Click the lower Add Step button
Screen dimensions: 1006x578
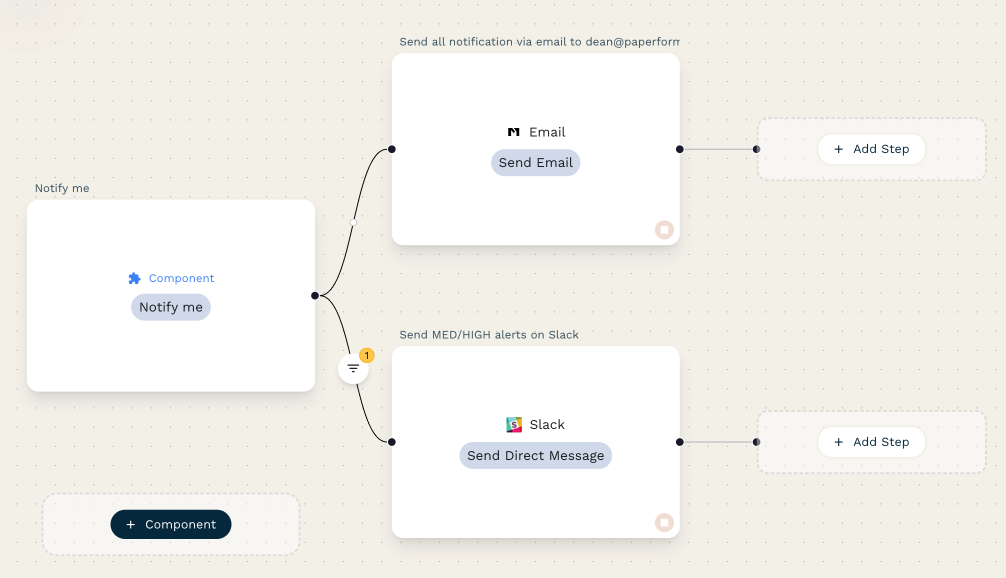(872, 441)
